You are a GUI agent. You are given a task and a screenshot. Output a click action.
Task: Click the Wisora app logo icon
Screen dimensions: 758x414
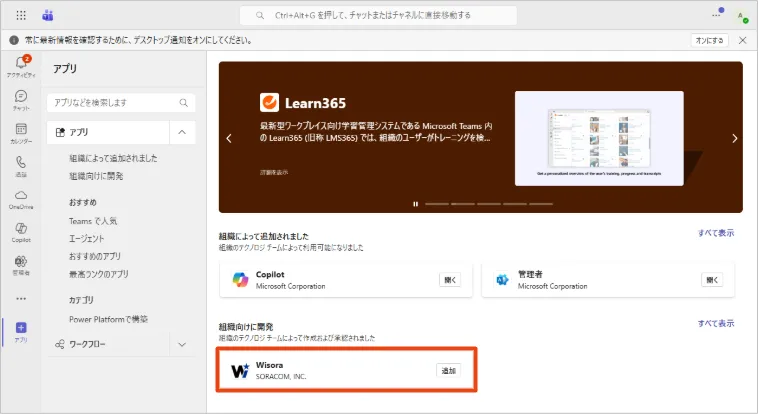(240, 371)
